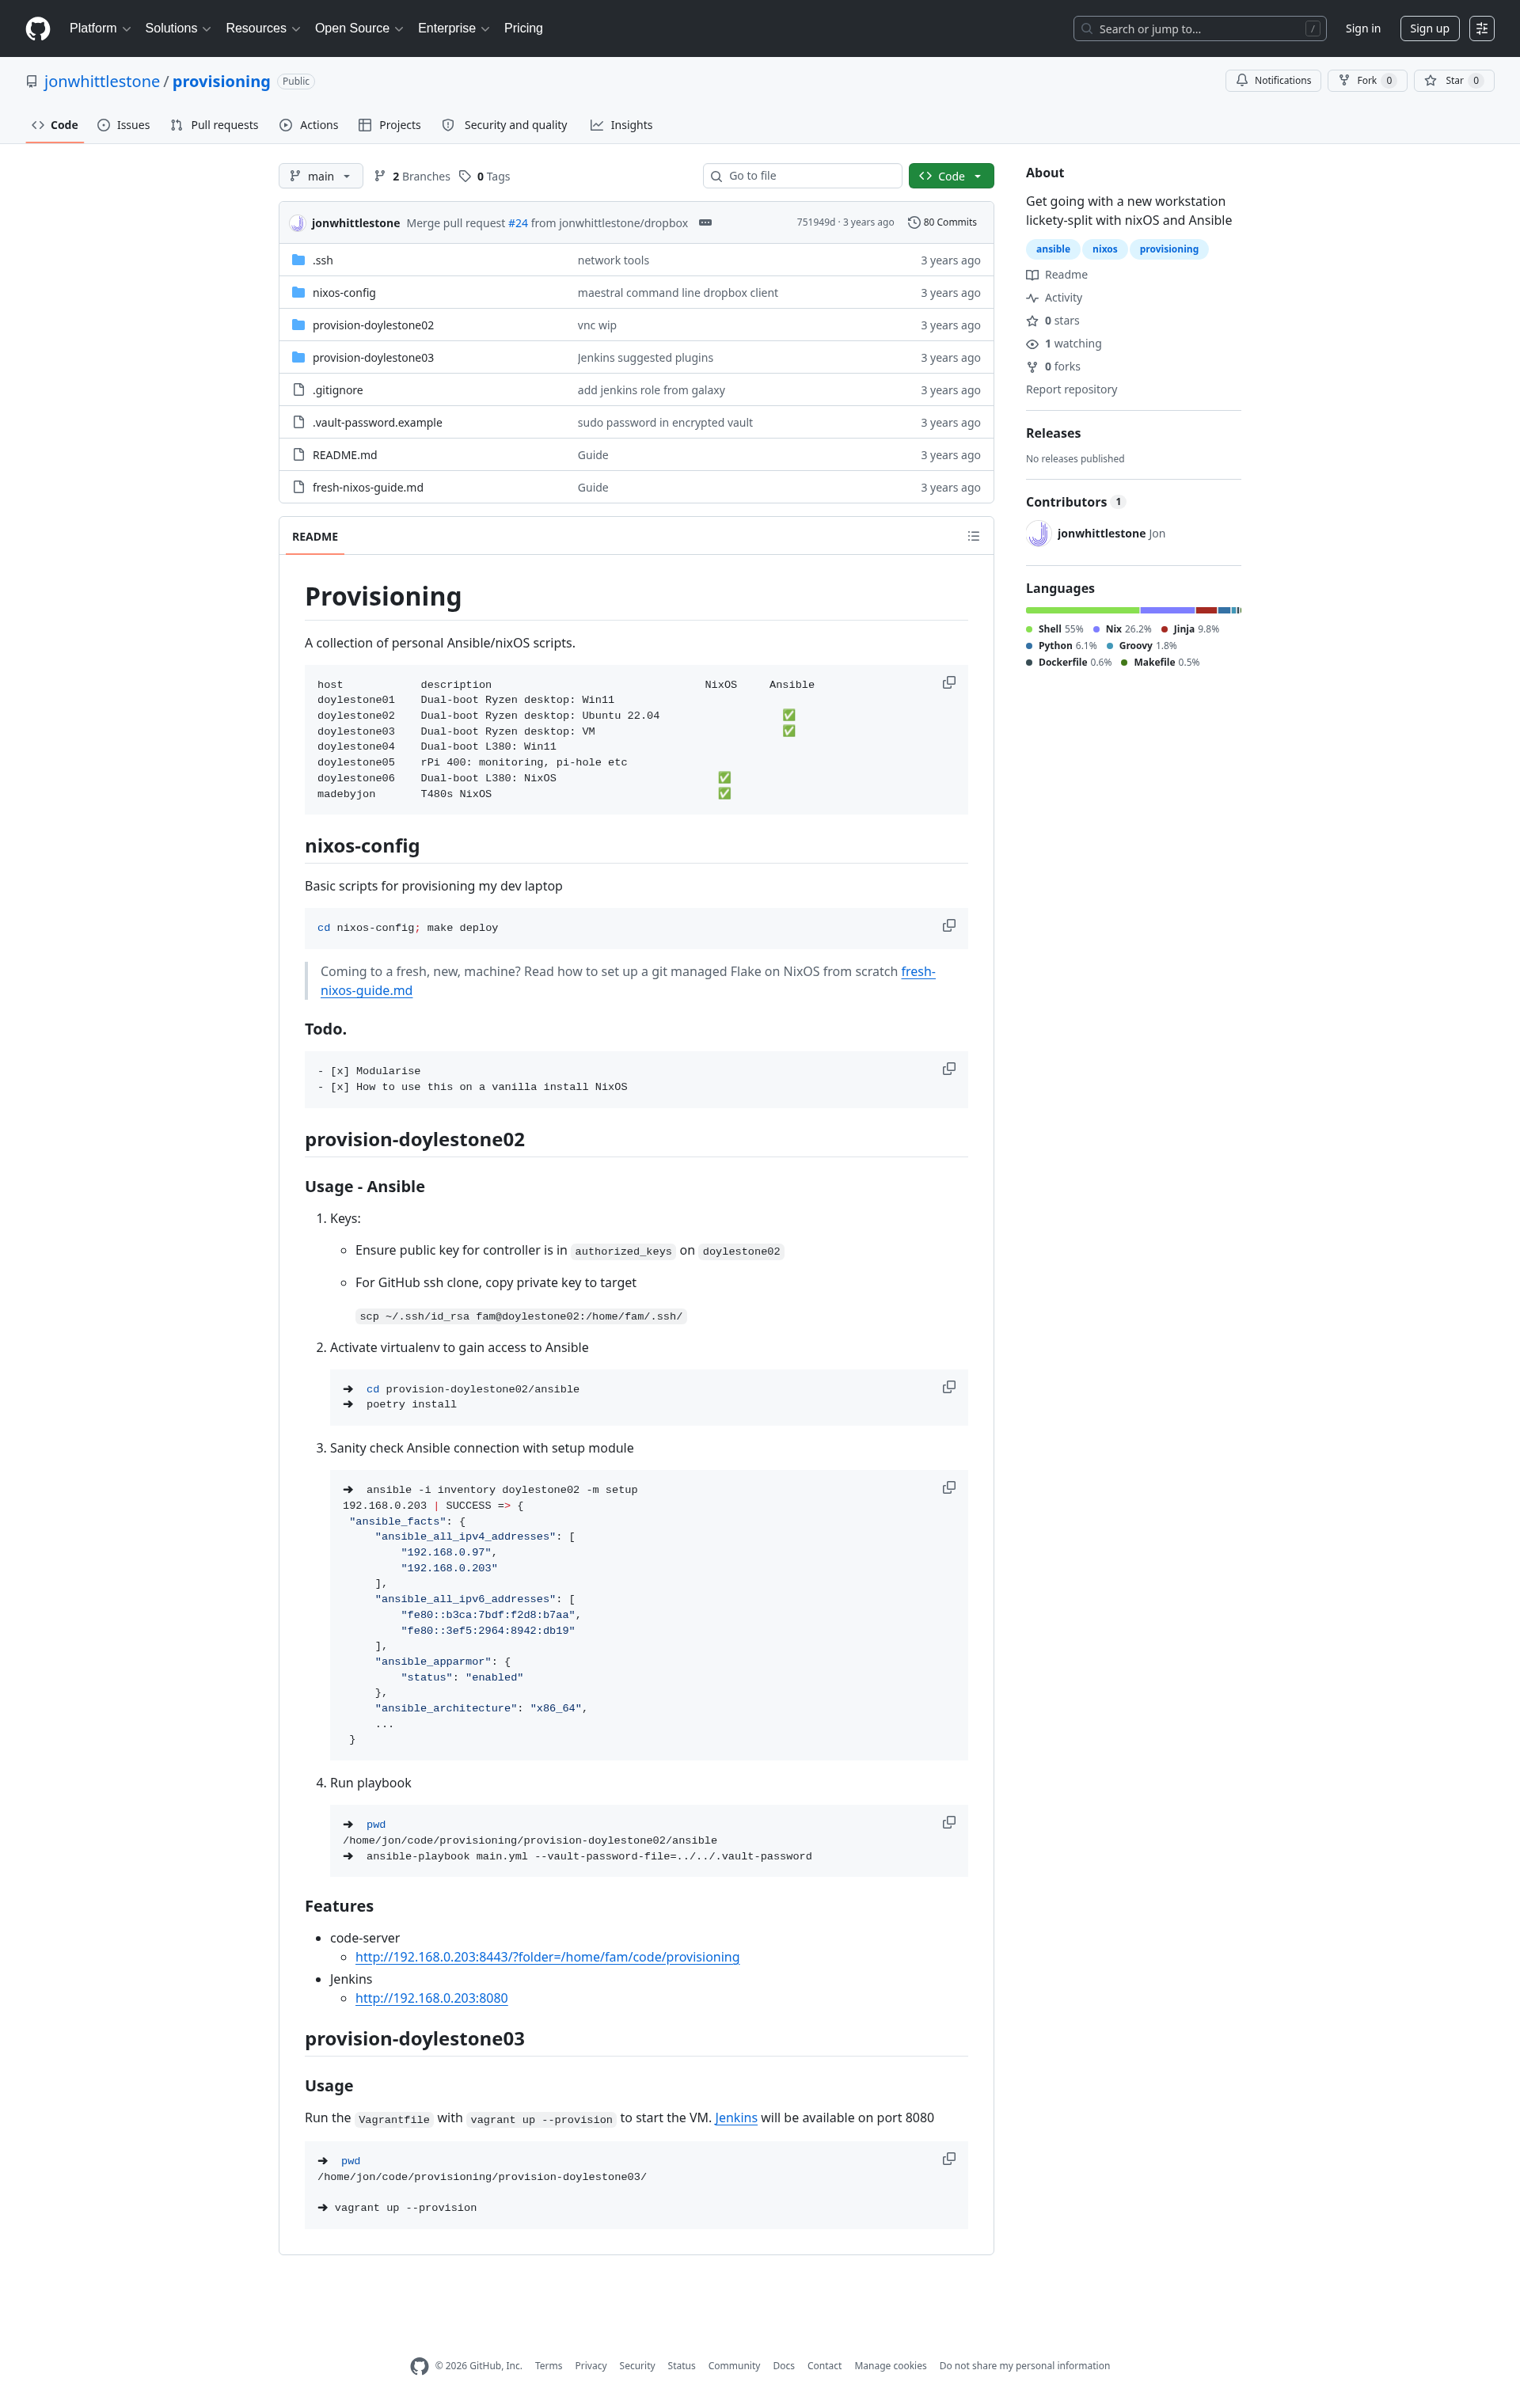Open the Notifications button

pos(1273,81)
